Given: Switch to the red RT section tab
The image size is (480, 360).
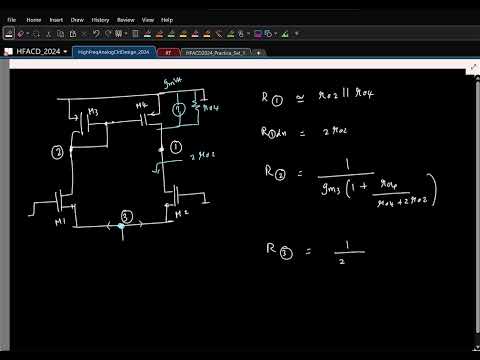Looking at the screenshot, I should point(168,53).
